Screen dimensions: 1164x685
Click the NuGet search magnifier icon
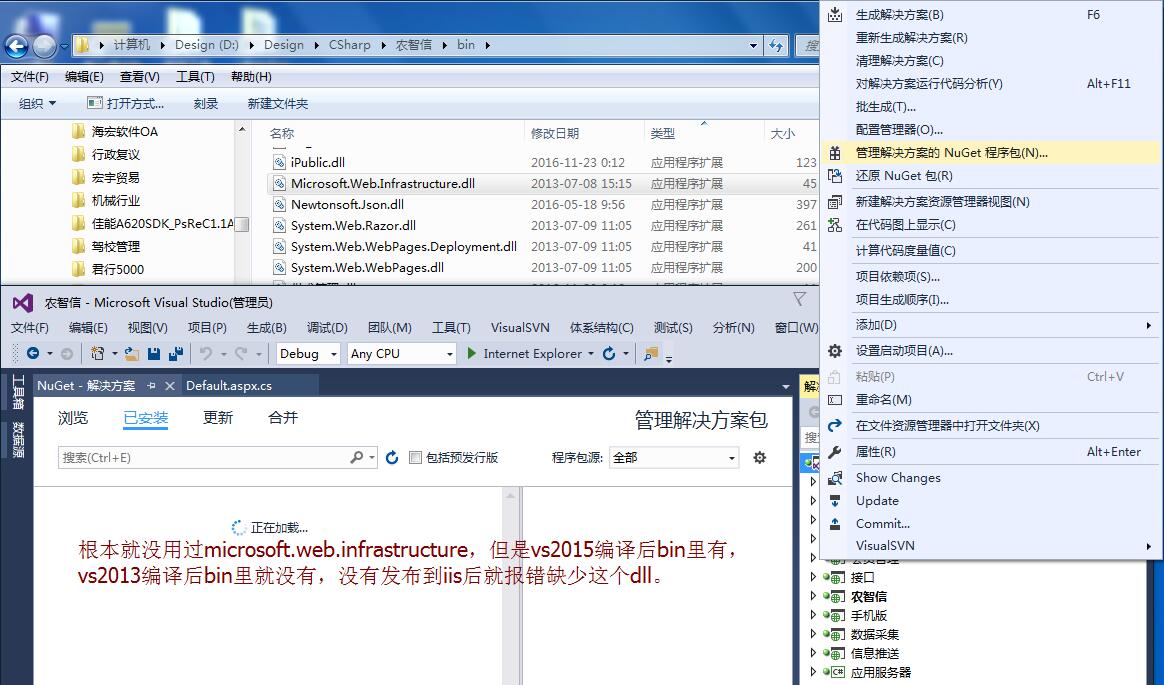(357, 457)
